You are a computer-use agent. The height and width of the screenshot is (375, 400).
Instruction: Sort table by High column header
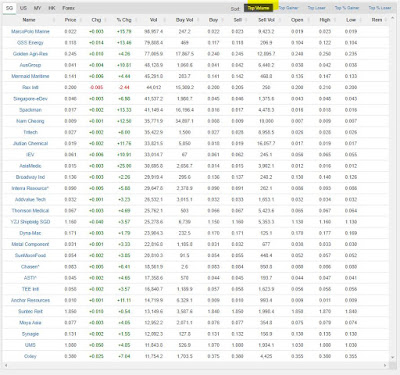(x=325, y=20)
